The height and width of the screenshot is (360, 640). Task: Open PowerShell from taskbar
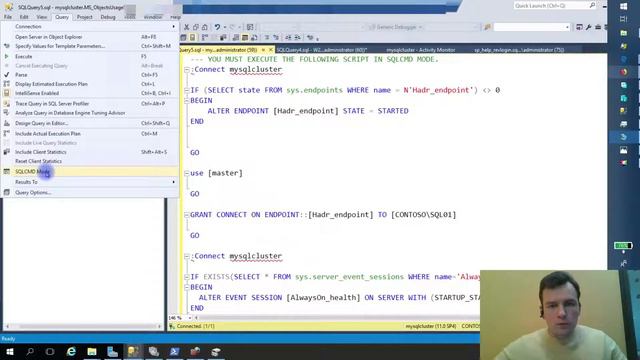(174, 351)
